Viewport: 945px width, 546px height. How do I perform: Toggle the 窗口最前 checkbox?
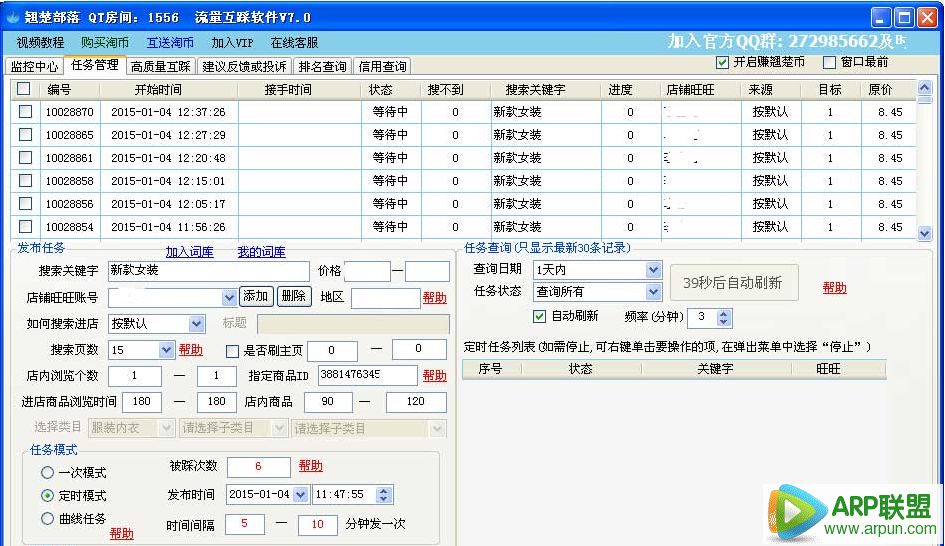click(829, 62)
